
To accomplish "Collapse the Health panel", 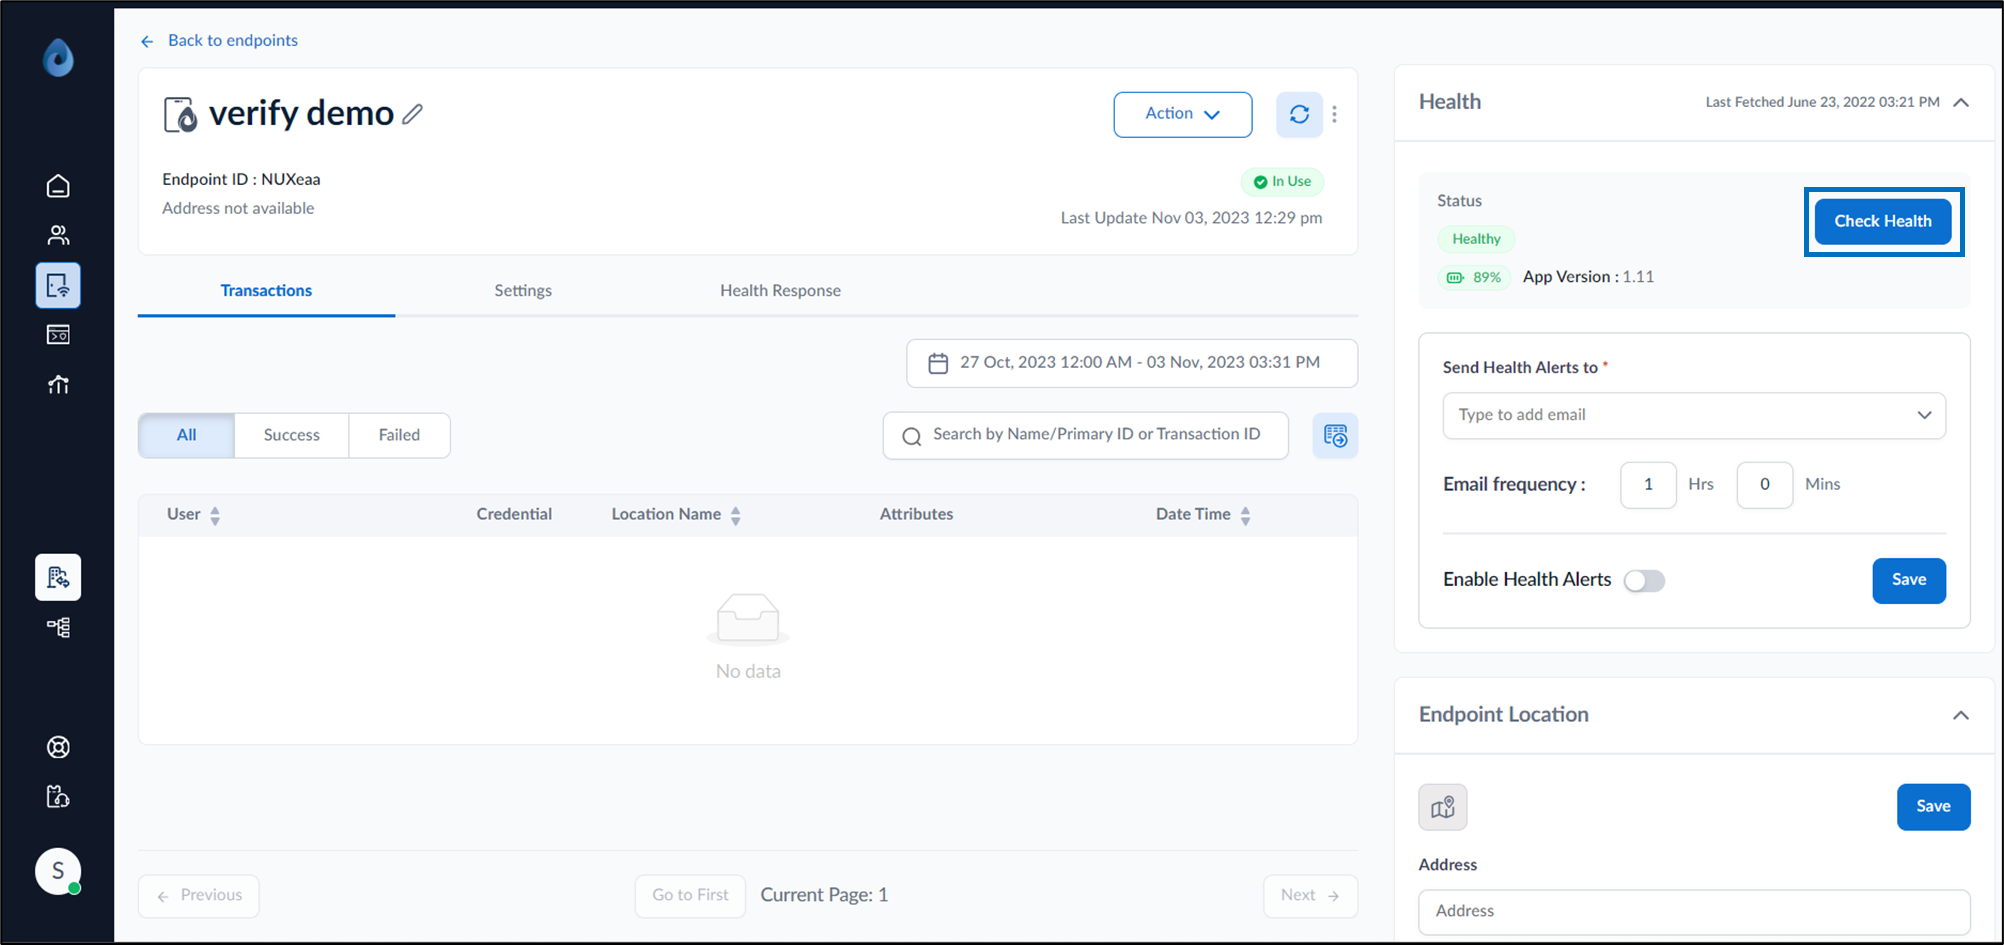I will click(x=1961, y=102).
